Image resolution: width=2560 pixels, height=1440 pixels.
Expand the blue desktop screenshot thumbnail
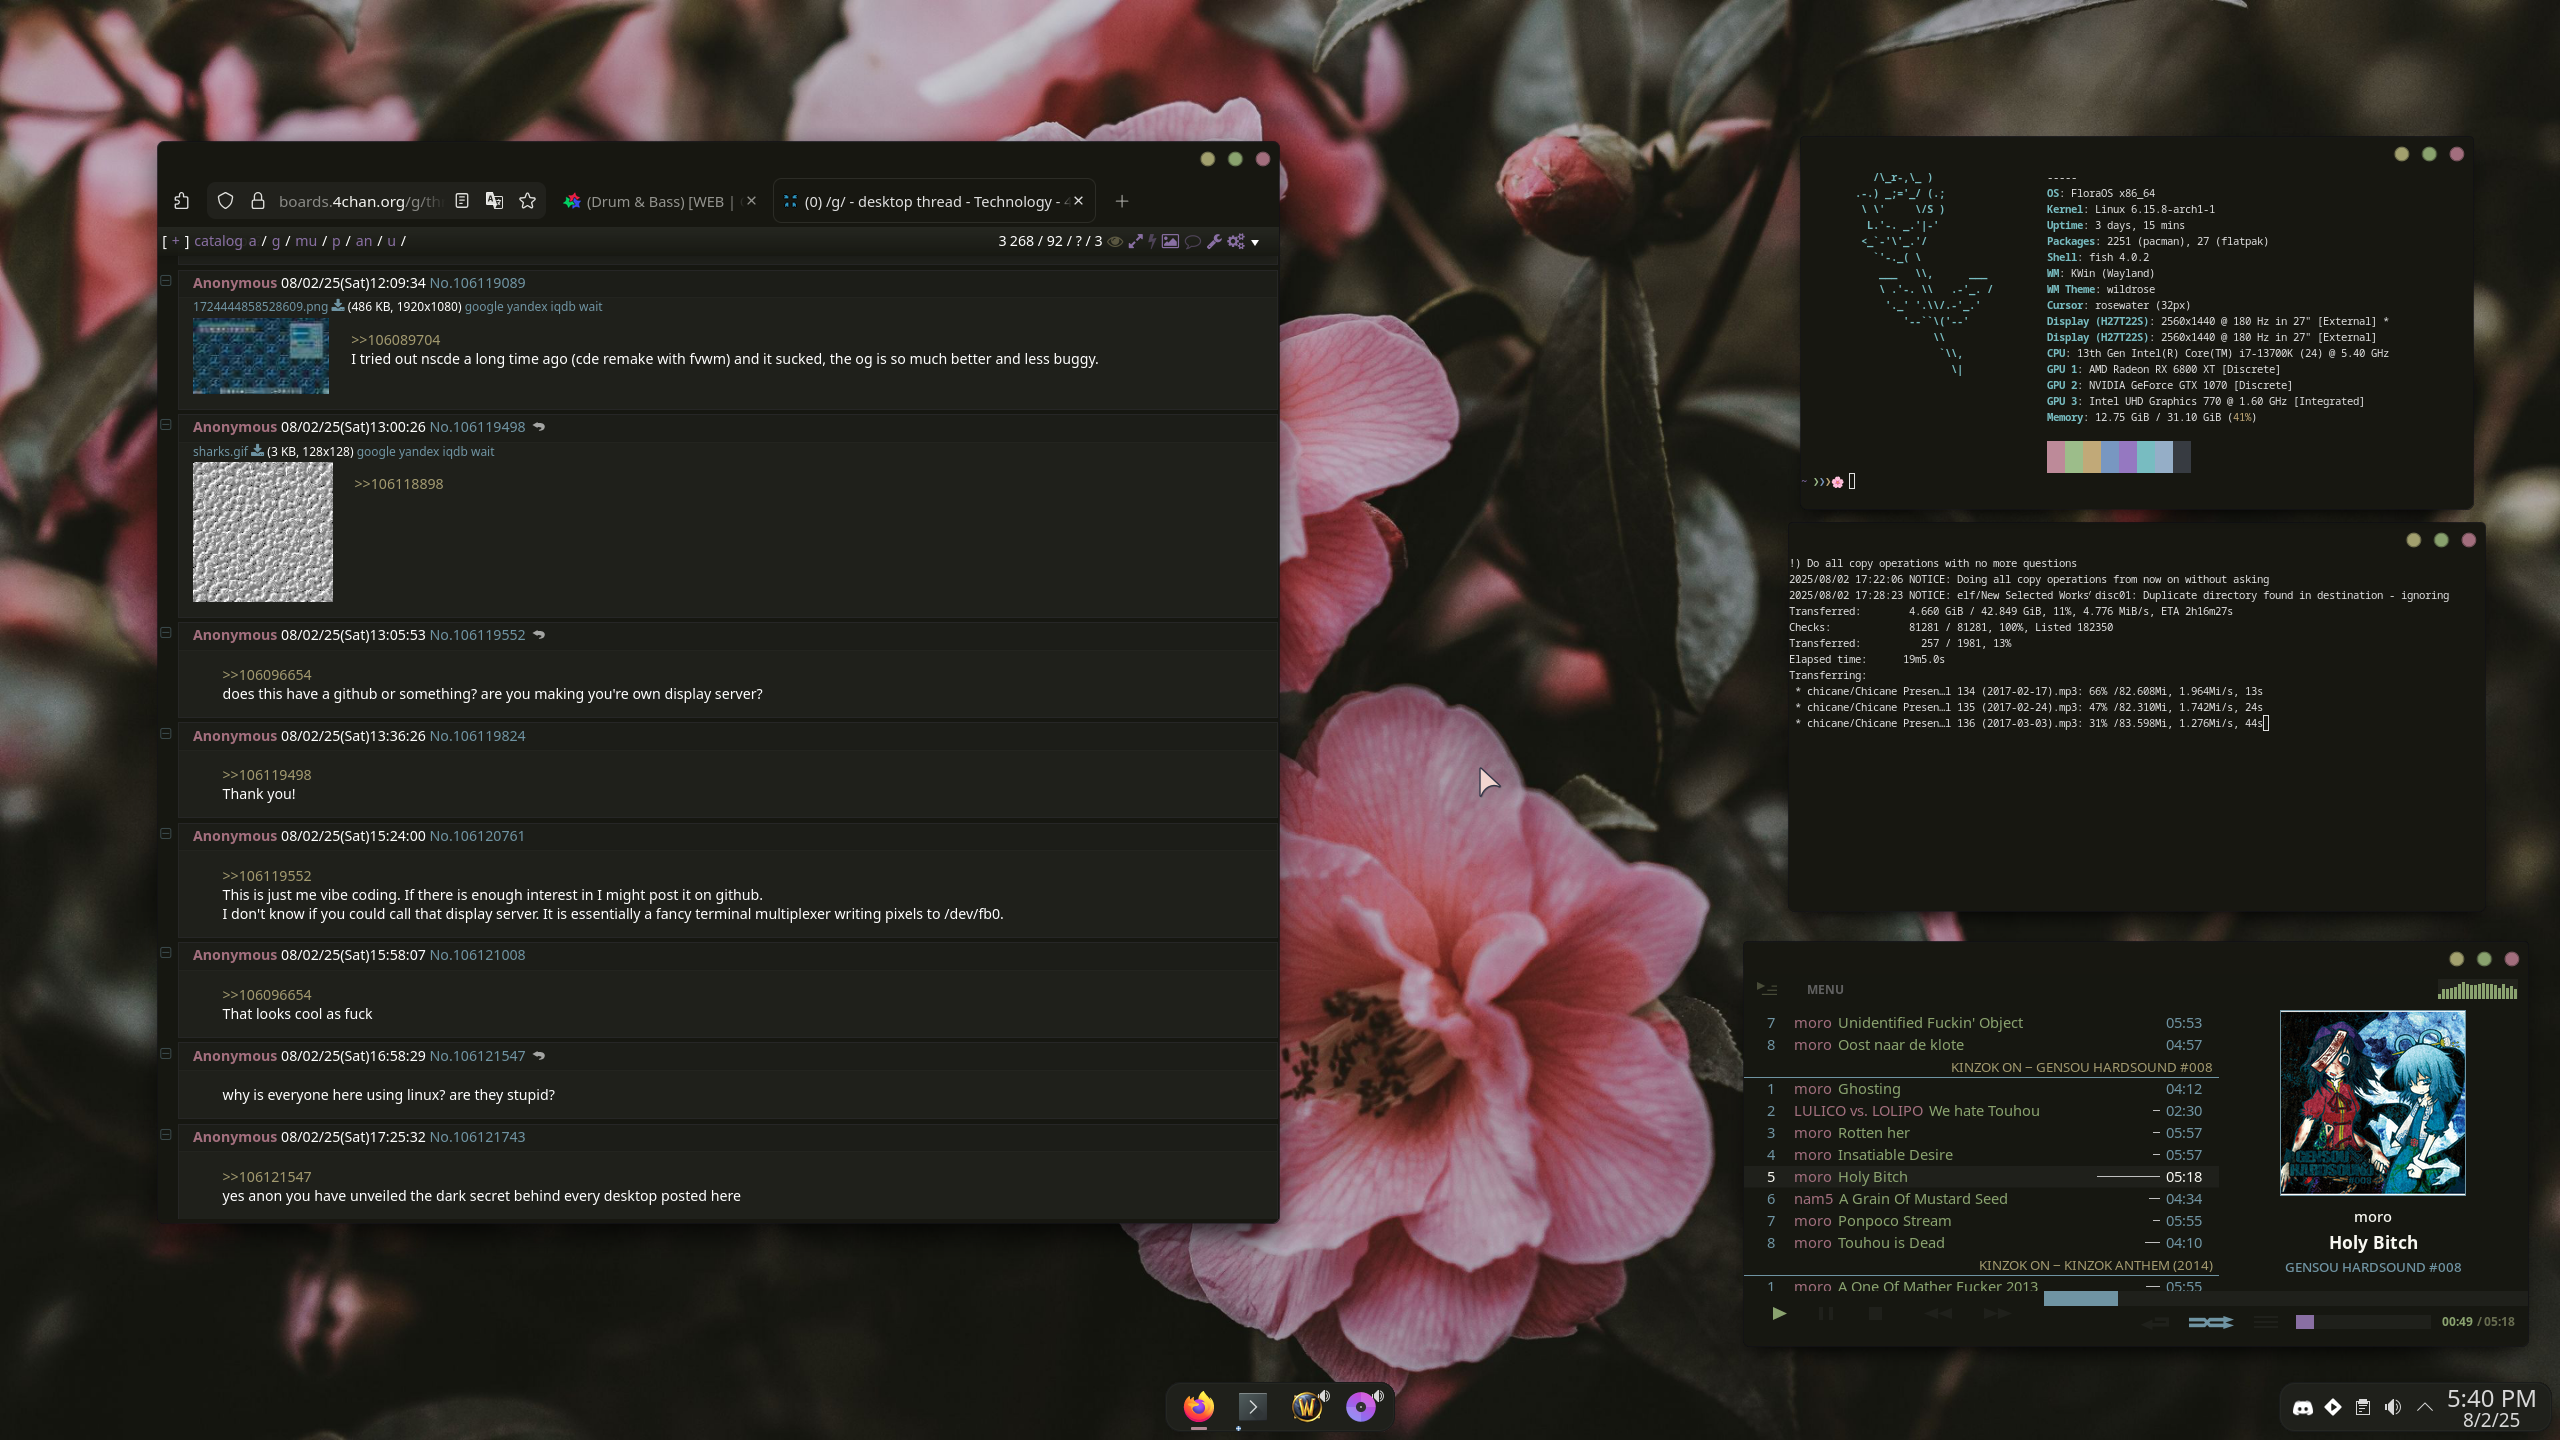tap(261, 356)
